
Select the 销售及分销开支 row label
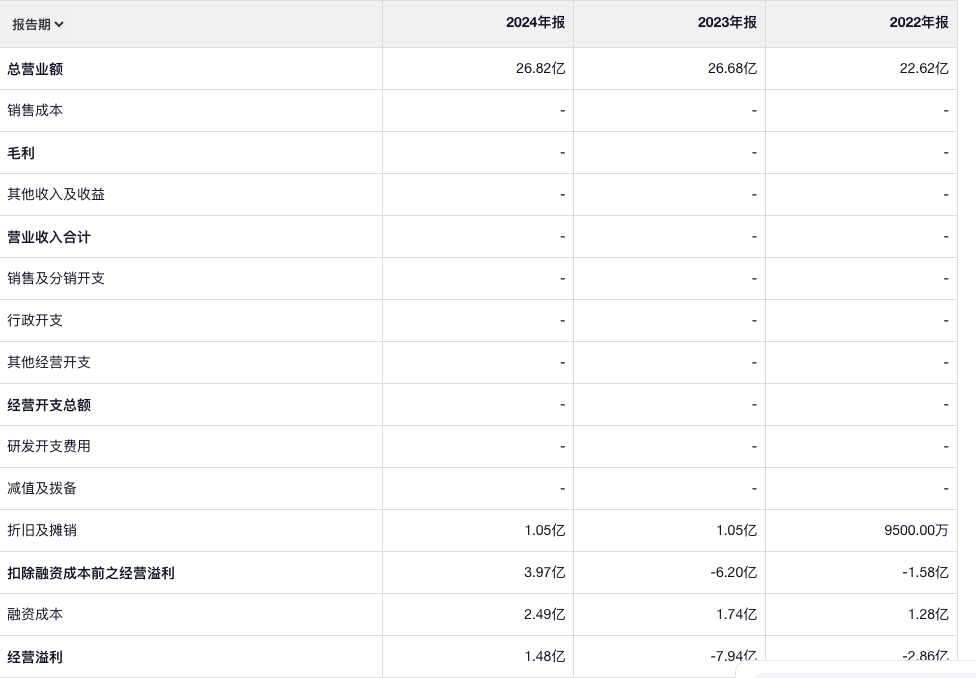click(x=56, y=278)
